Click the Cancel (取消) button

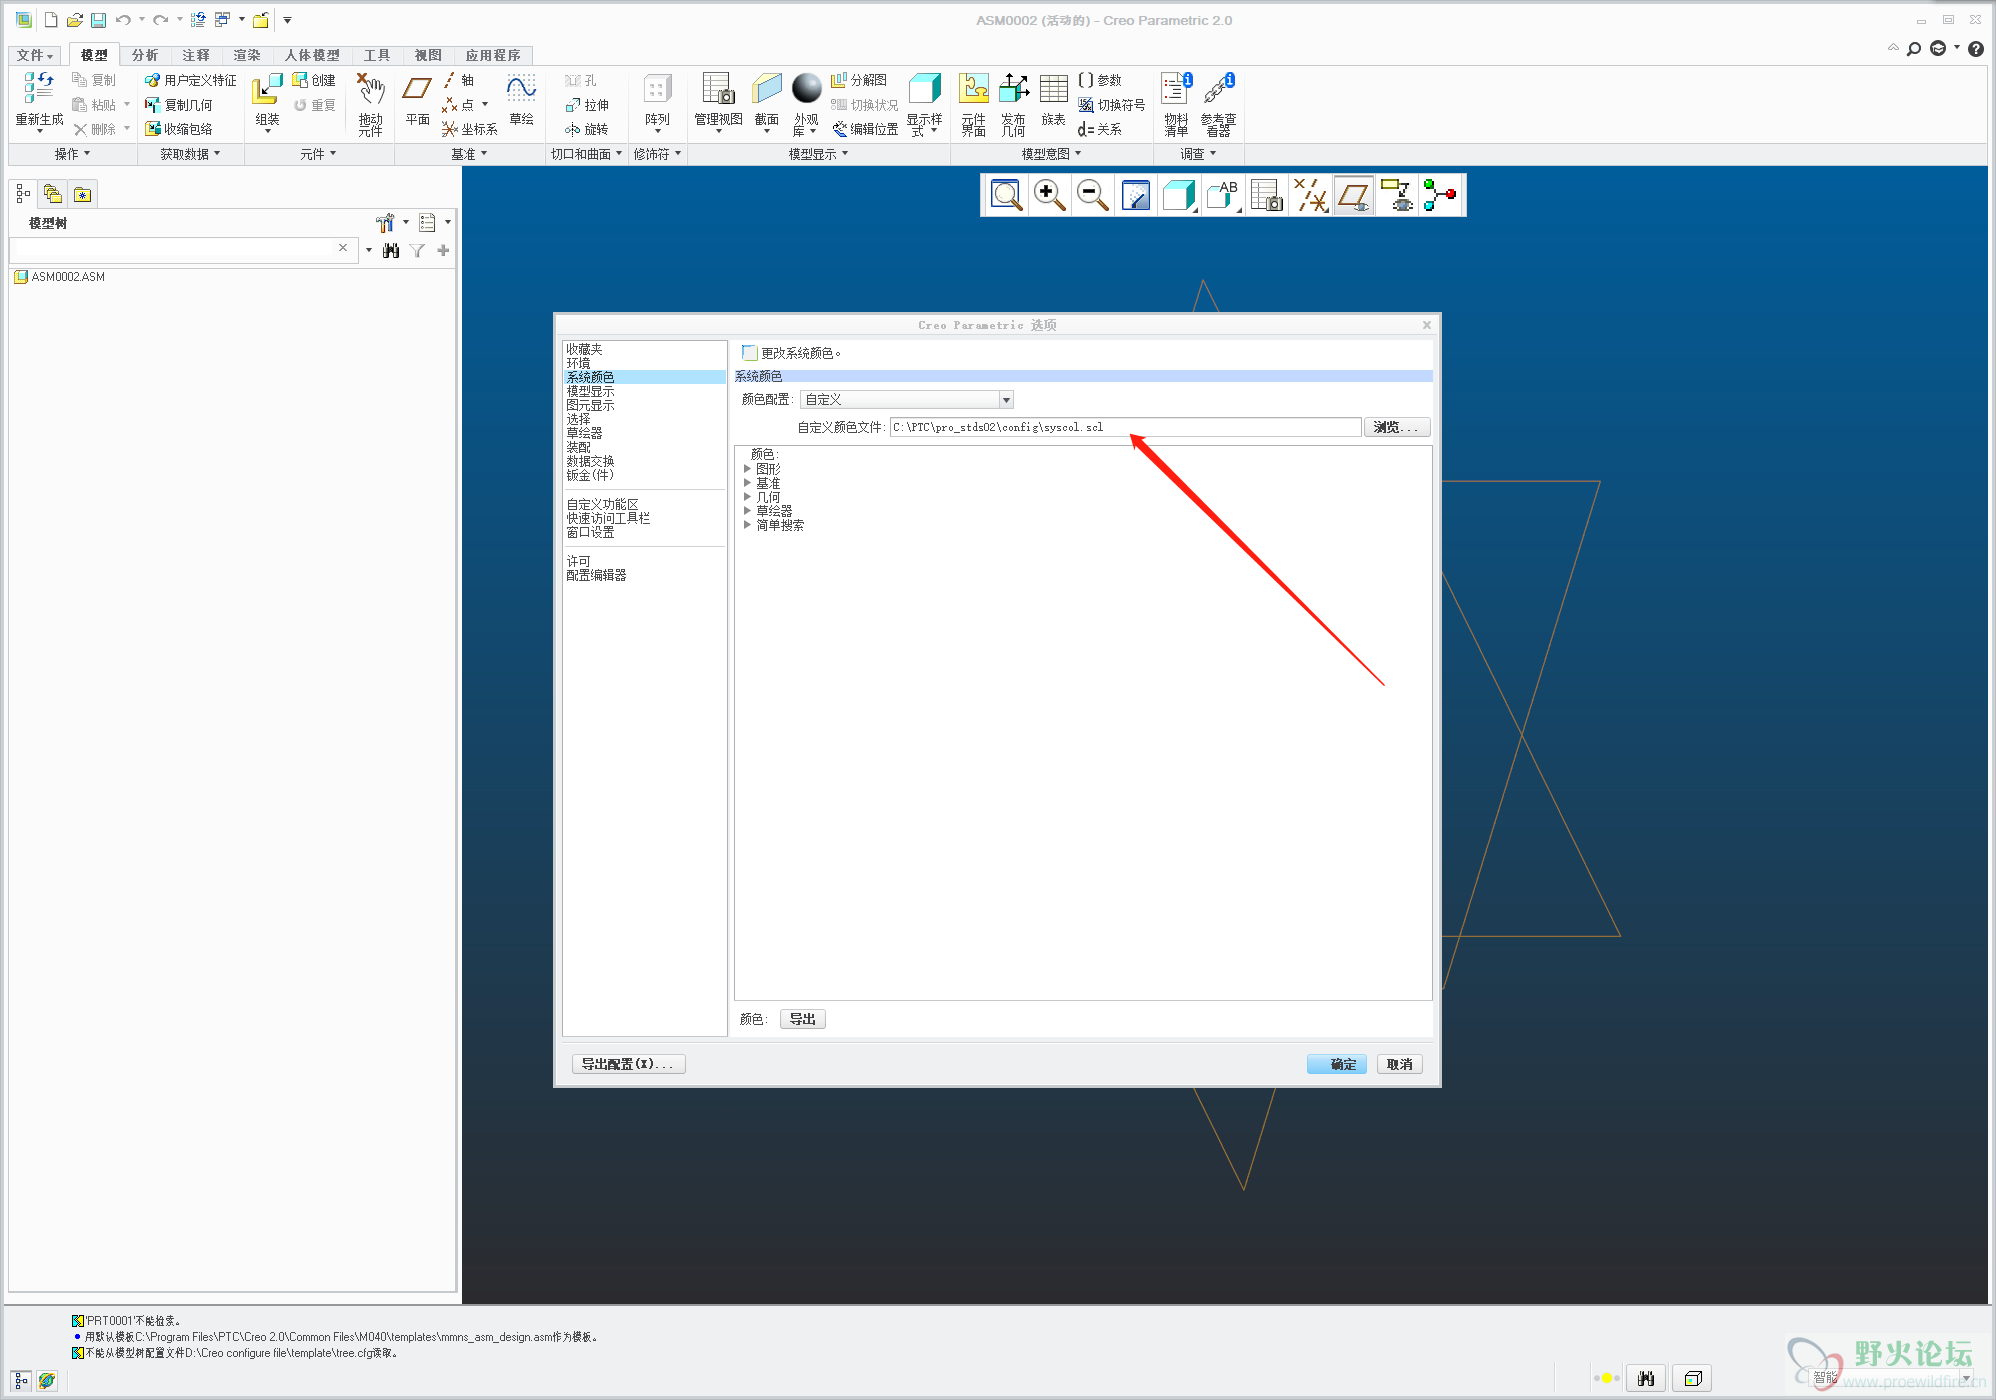tap(1399, 1064)
